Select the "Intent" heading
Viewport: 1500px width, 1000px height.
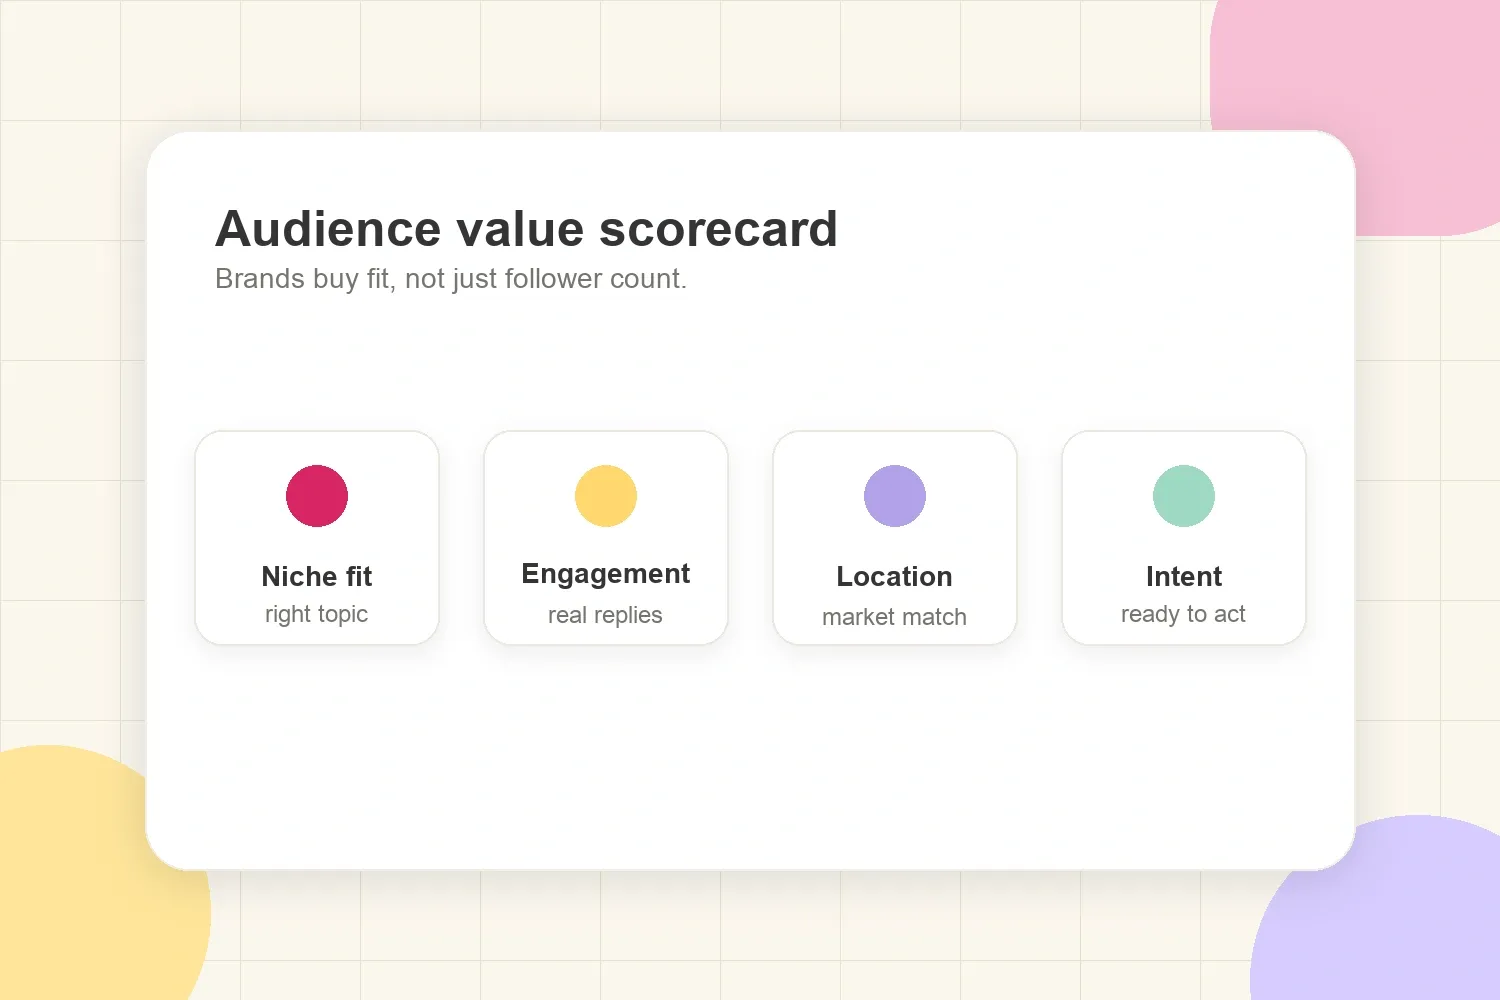tap(1184, 577)
